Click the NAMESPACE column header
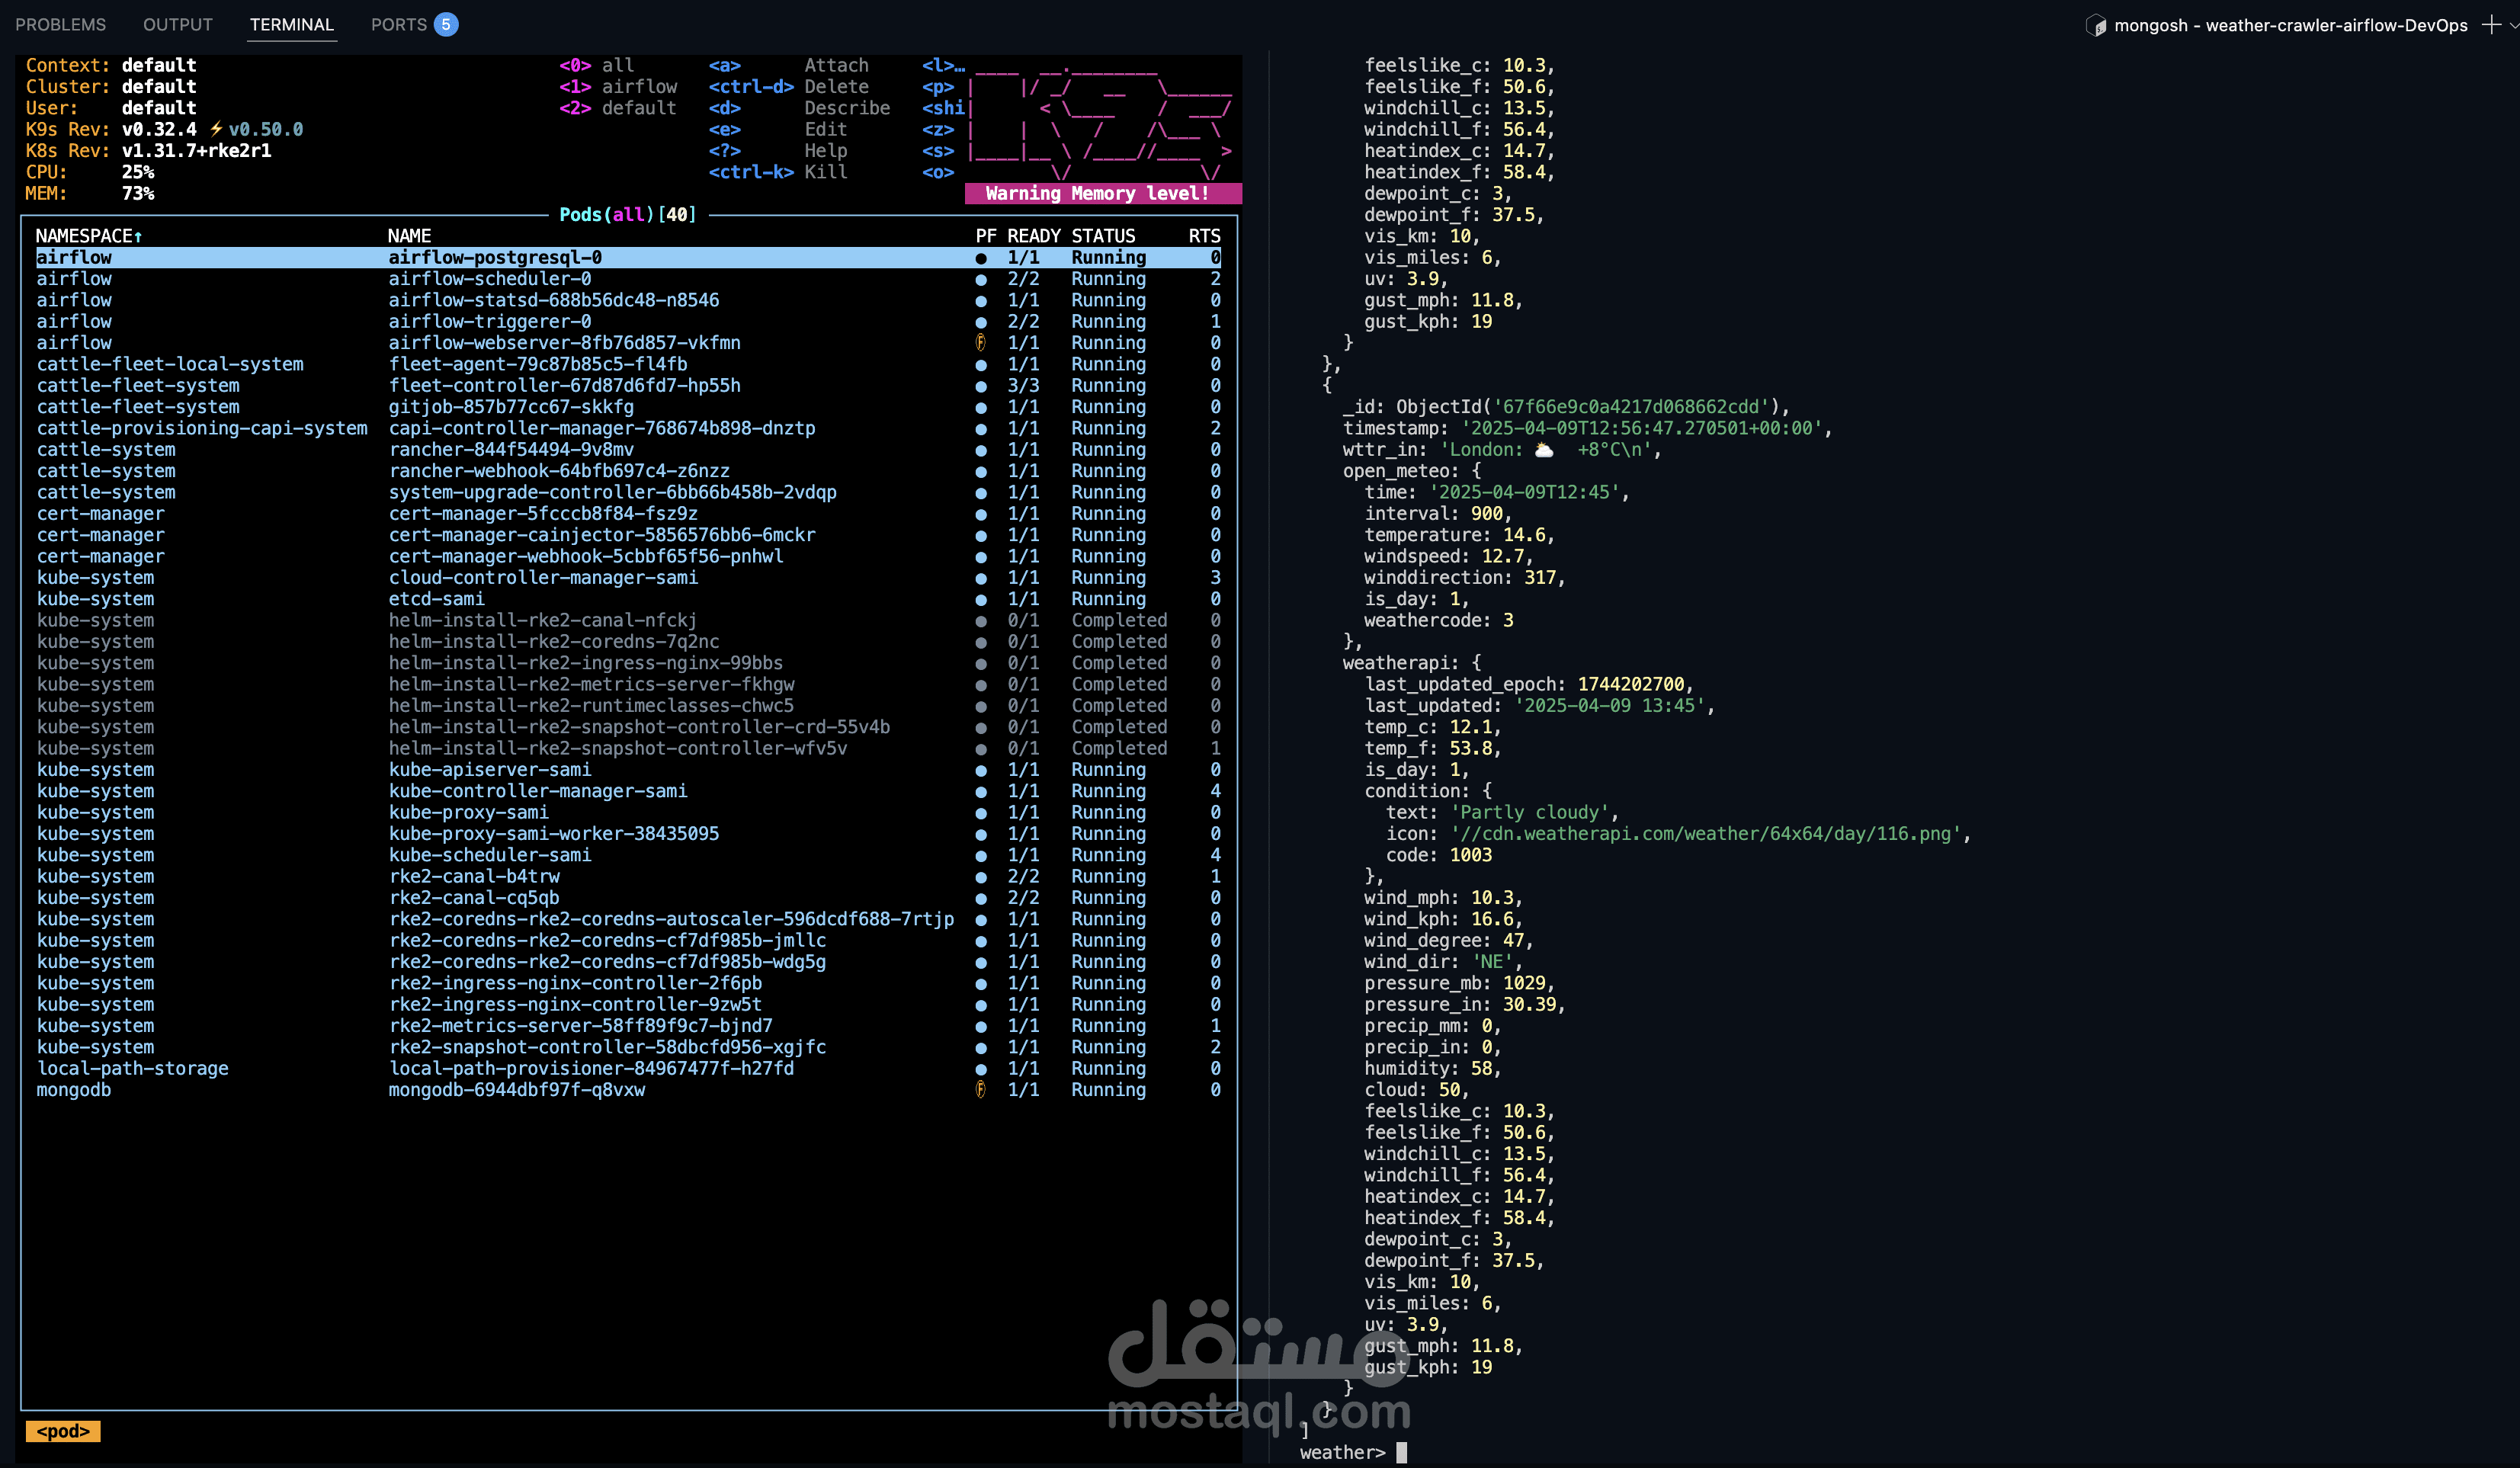This screenshot has height=1468, width=2520. pos(89,236)
